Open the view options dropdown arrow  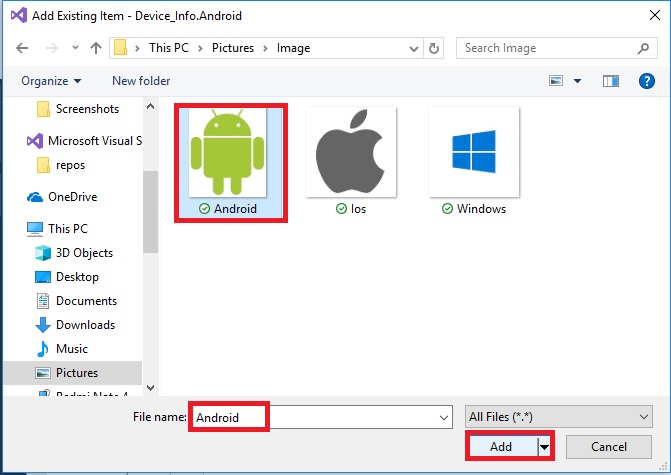[577, 81]
